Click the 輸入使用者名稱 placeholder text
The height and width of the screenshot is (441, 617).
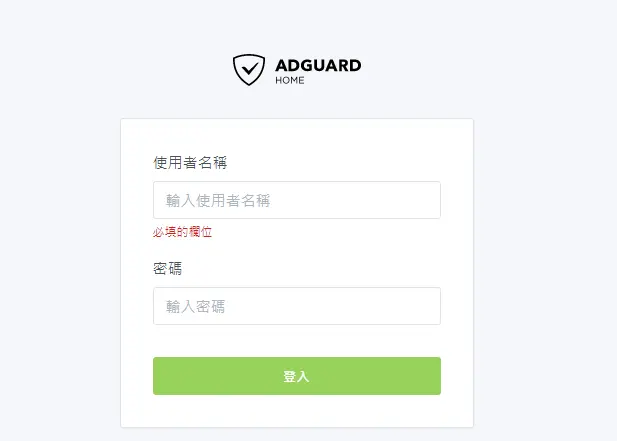click(218, 201)
